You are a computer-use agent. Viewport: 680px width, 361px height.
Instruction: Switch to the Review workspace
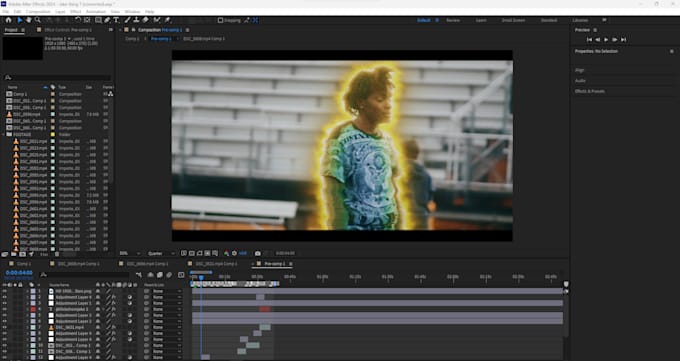(x=453, y=20)
